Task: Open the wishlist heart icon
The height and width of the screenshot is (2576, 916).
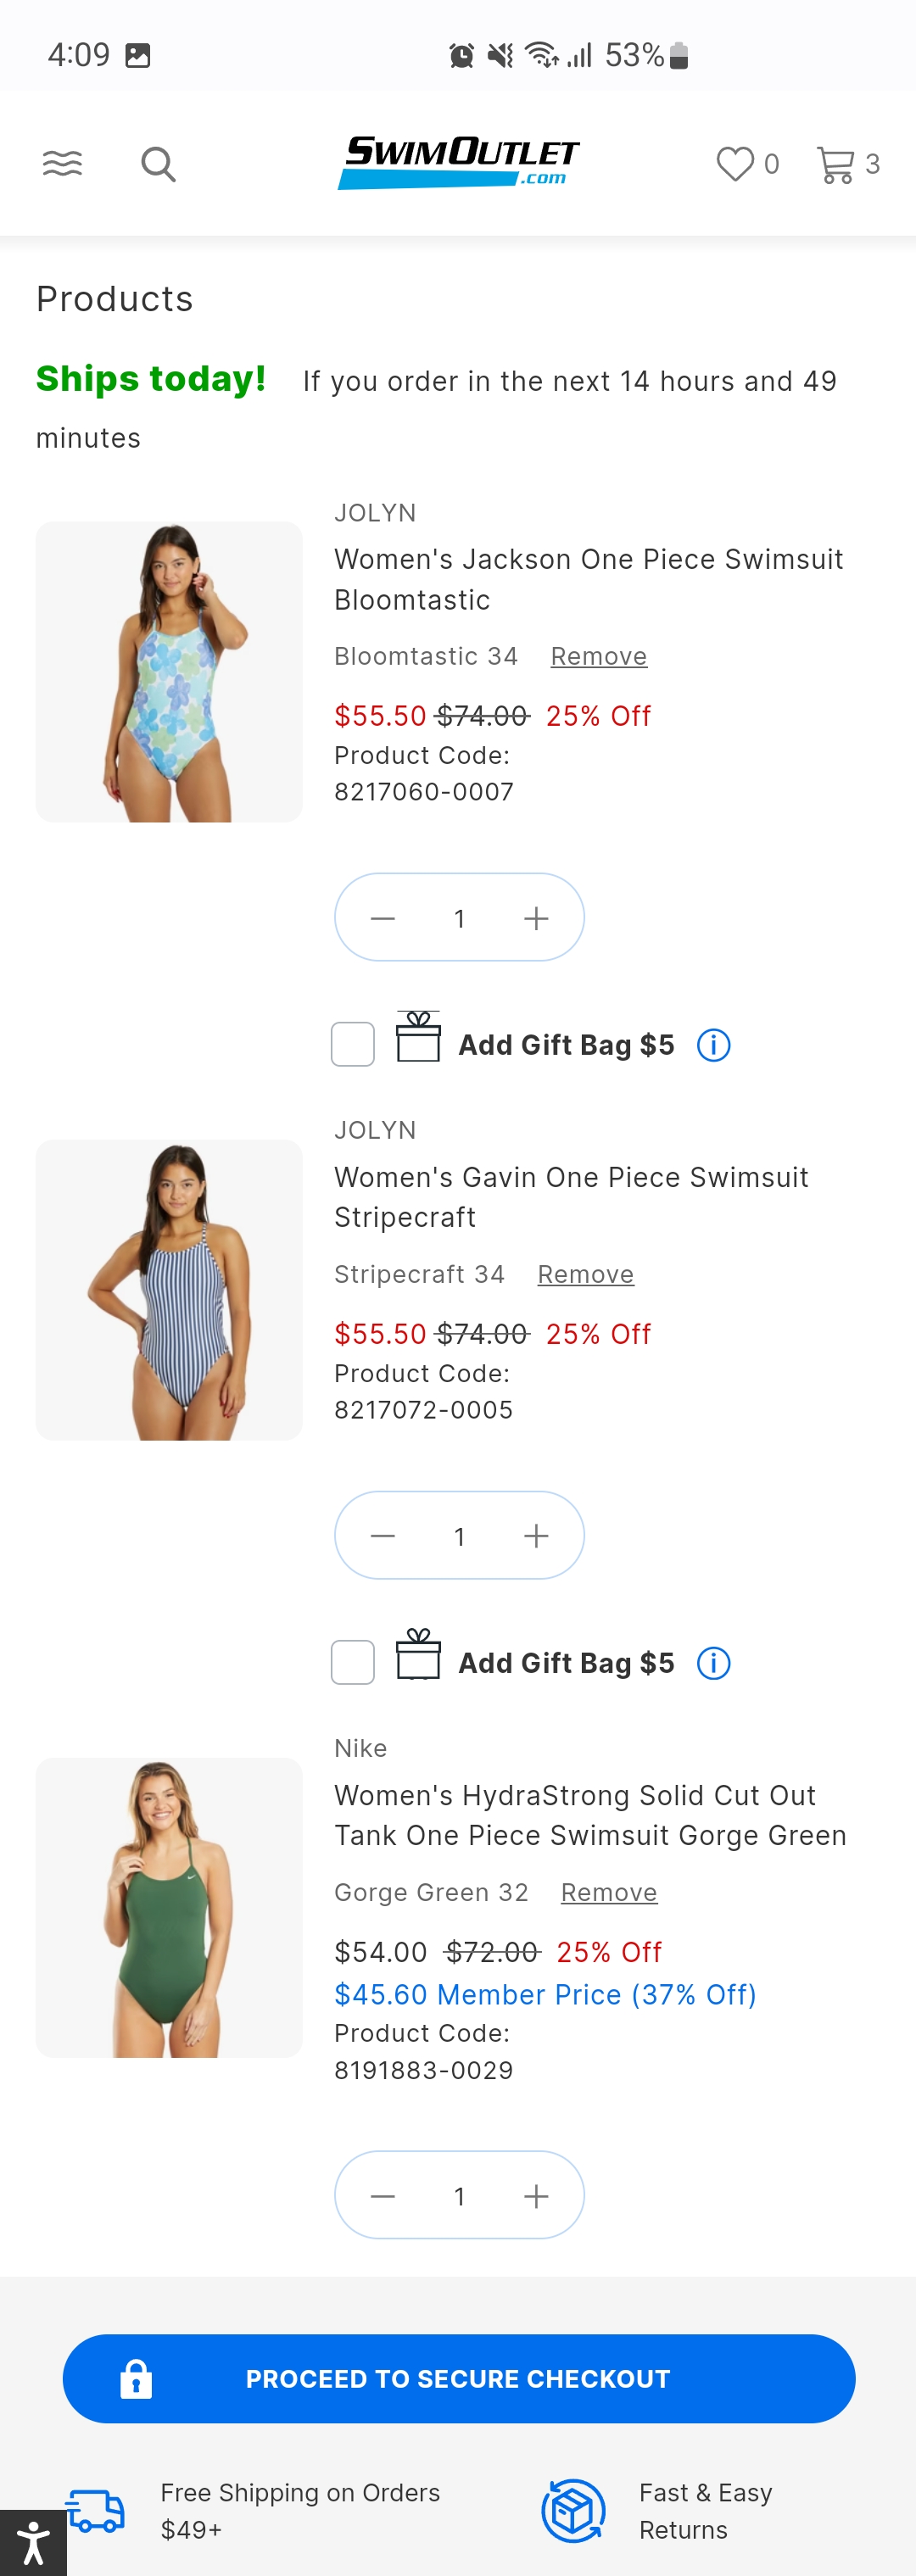Action: click(x=736, y=163)
